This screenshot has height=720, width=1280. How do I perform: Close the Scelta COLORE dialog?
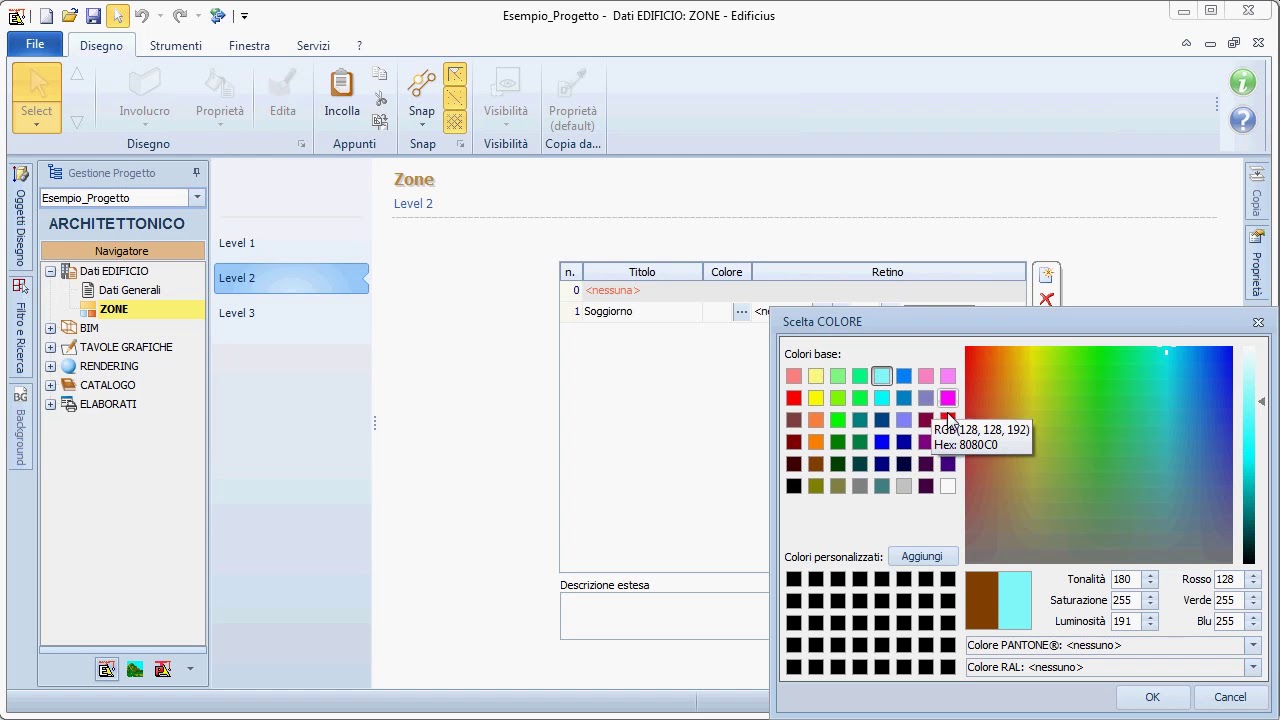(1258, 322)
